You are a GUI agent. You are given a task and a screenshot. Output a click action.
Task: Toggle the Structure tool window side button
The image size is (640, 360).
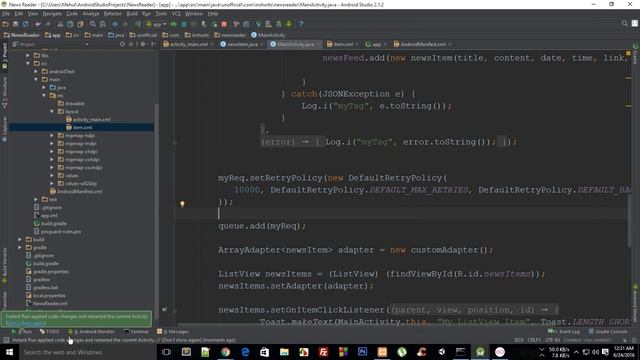click(4, 92)
